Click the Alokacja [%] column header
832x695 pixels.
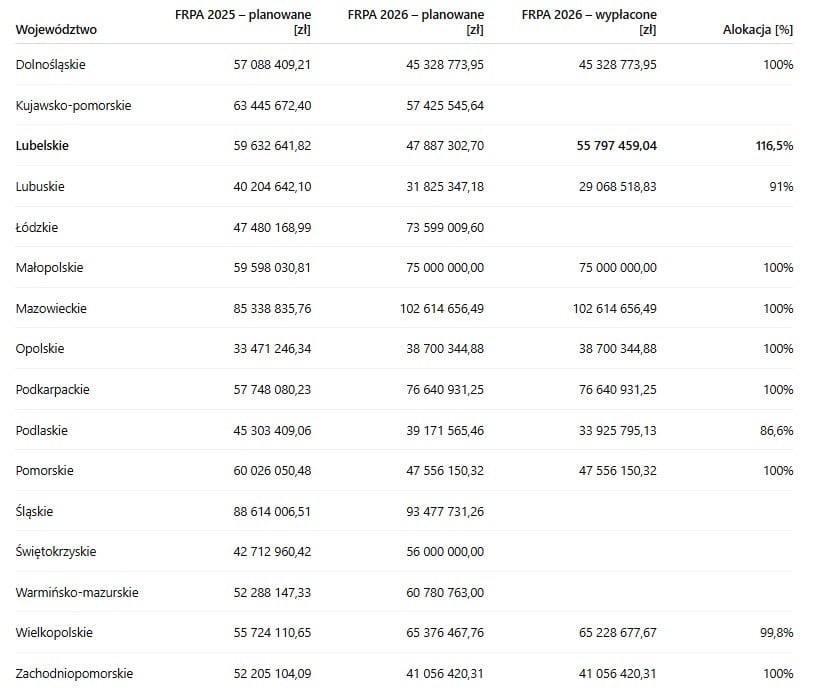758,29
